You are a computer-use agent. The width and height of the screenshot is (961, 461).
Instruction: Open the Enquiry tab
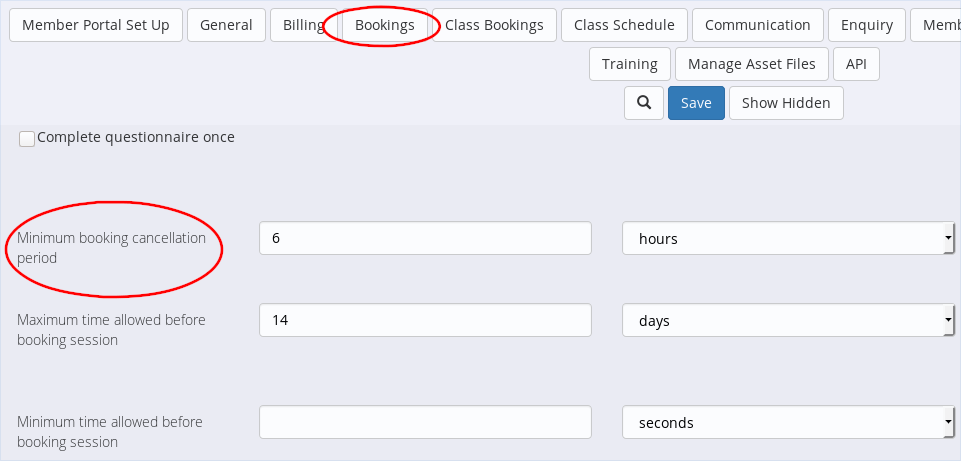pos(867,25)
